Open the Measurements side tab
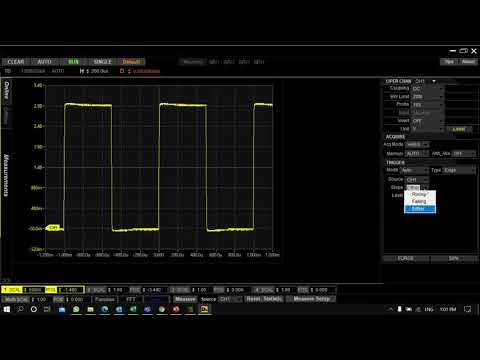480x360 pixels. pos(6,175)
